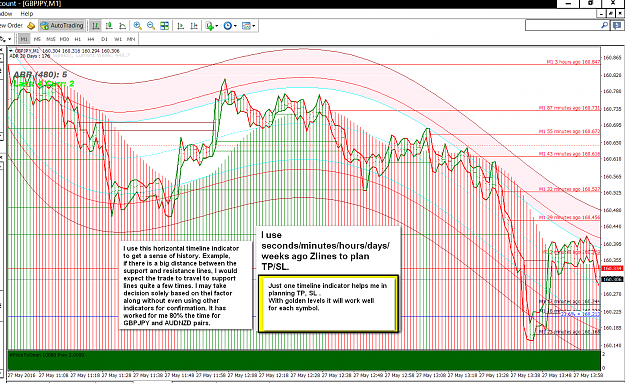Image resolution: width=625 pixels, height=383 pixels.
Task: Select the M1 timeframe
Action: (x=24, y=39)
